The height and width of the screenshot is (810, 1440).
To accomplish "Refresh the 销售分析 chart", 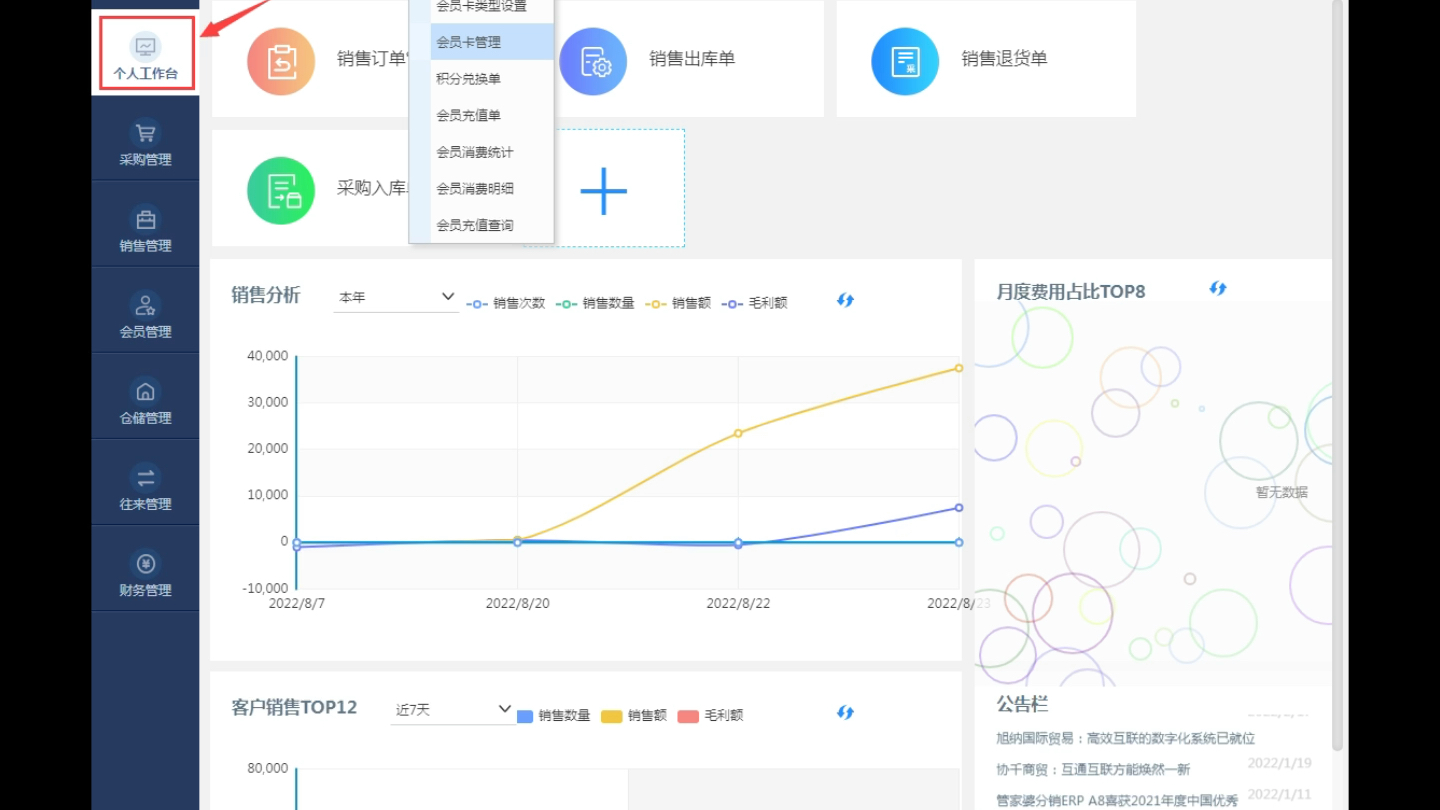I will [x=844, y=299].
